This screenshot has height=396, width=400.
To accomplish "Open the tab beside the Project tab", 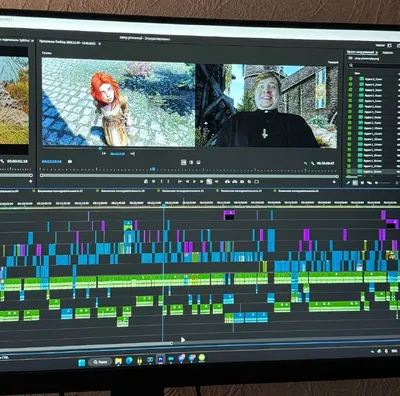I will (x=387, y=53).
